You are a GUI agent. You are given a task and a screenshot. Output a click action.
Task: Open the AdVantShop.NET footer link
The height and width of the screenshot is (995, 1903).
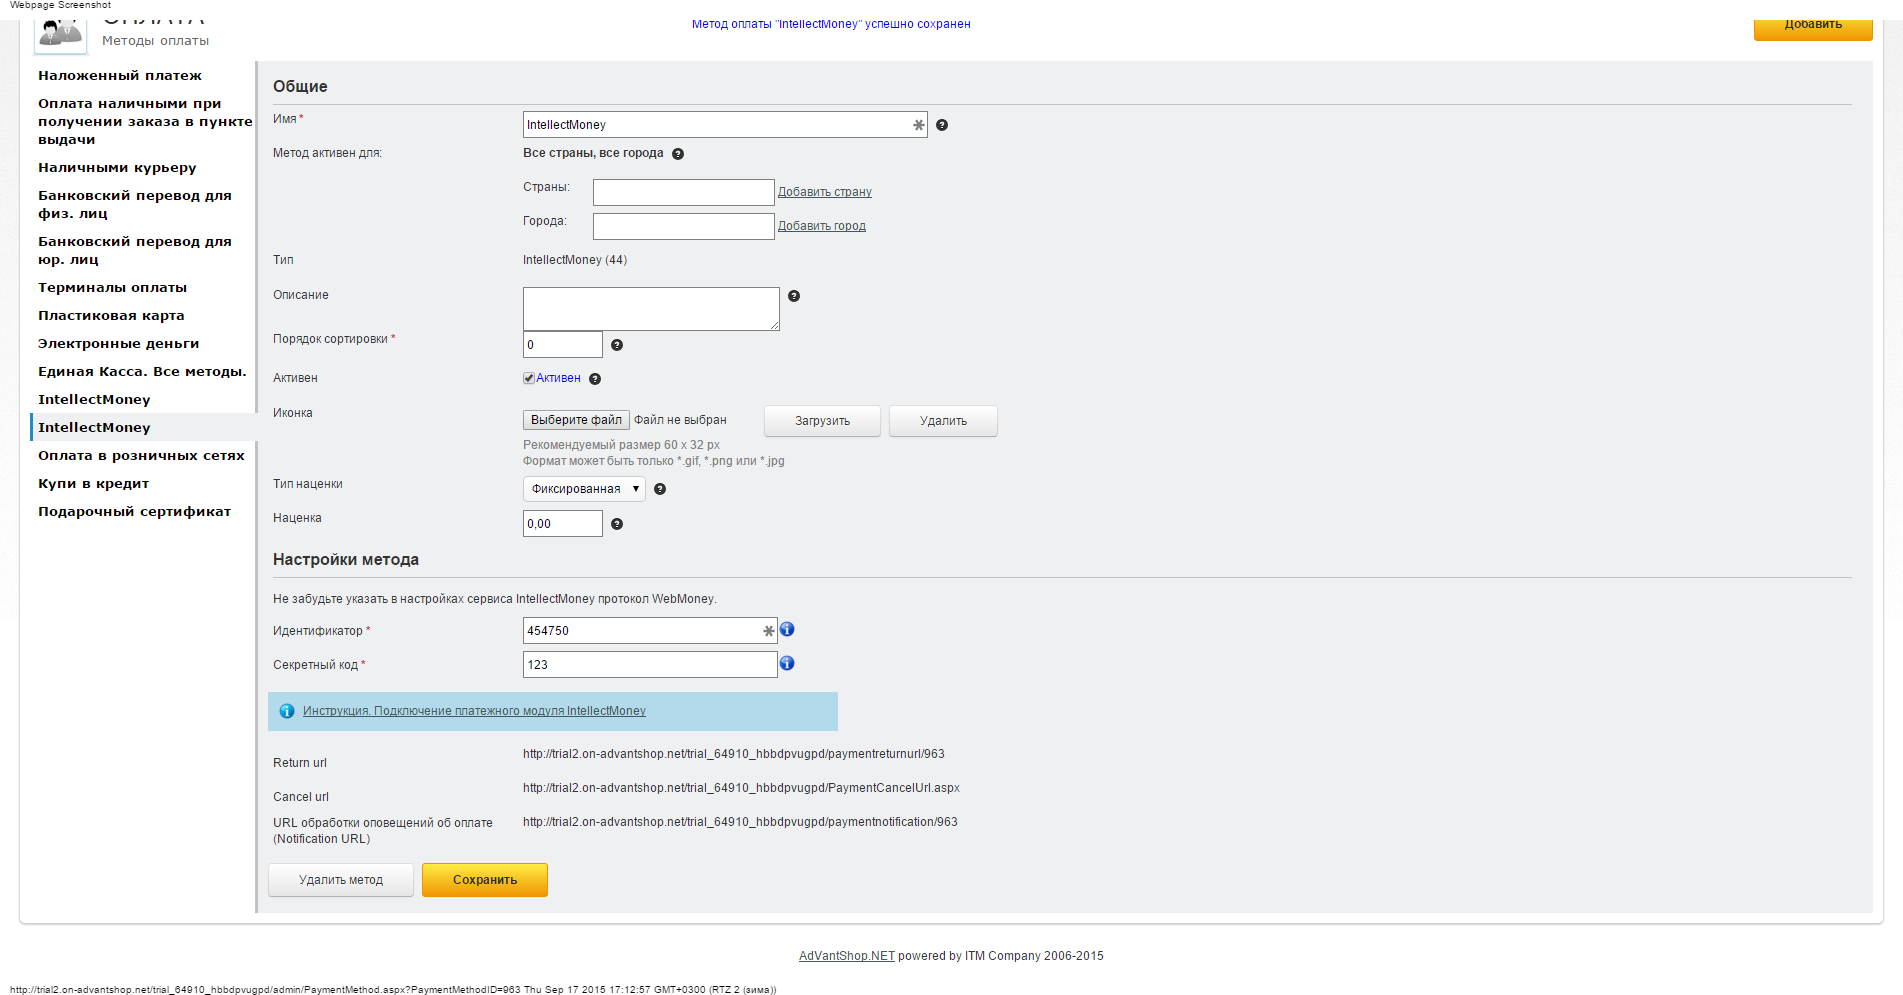(847, 956)
